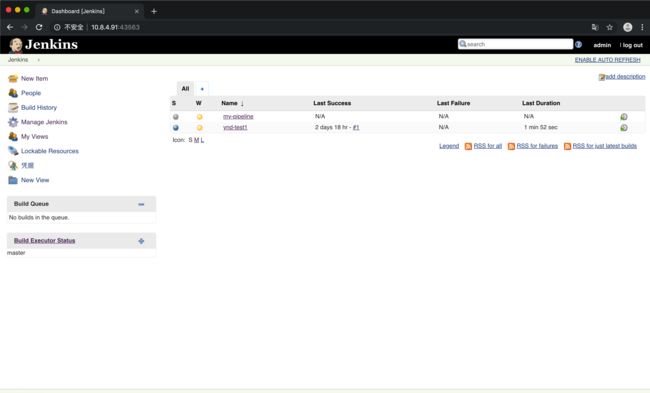This screenshot has width=650, height=393.
Task: Open the New View link
Action: 35,180
